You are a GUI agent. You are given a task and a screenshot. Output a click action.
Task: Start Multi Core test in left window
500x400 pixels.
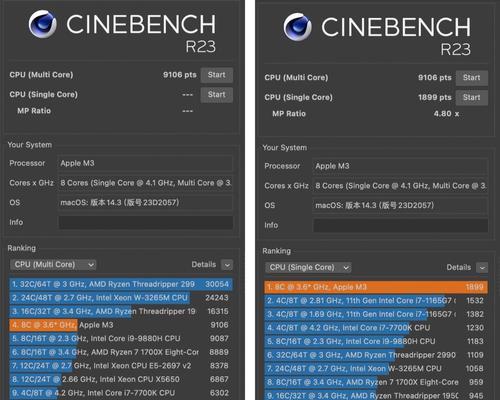(x=217, y=75)
